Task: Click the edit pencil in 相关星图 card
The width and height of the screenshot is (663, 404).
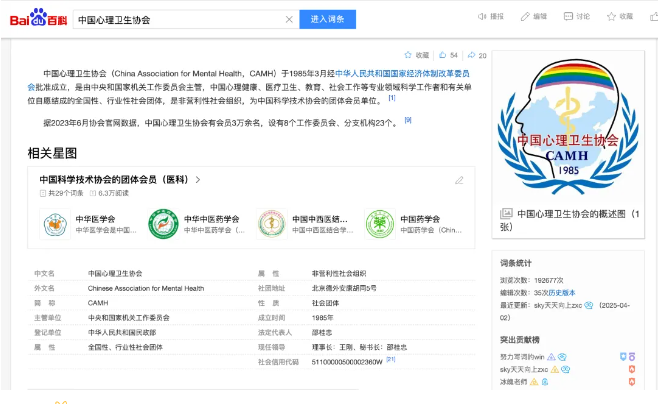Action: pyautogui.click(x=459, y=180)
